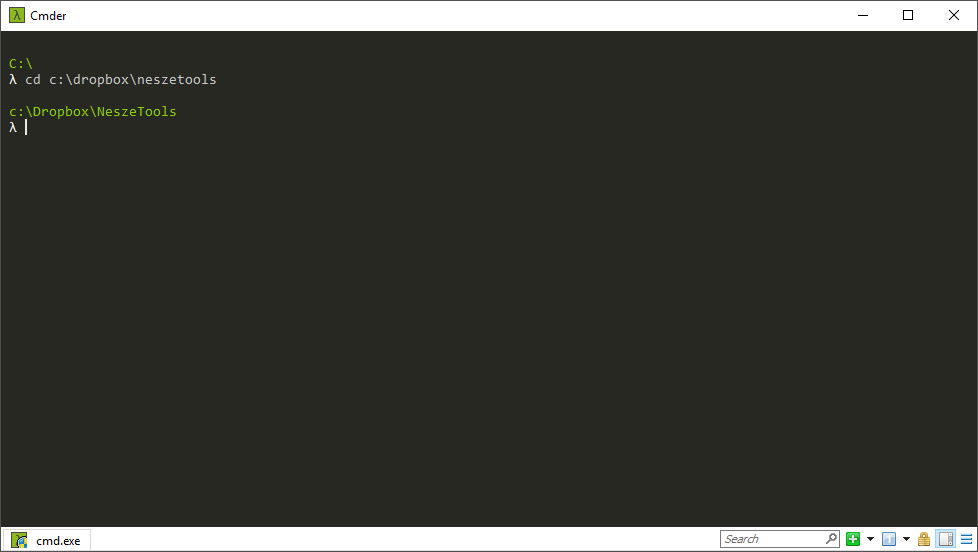Click the active console number icon

click(889, 539)
